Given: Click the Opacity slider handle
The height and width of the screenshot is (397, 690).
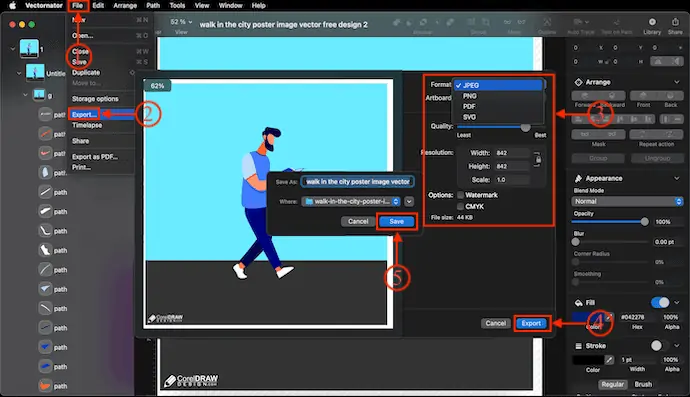Looking at the screenshot, I should pos(644,222).
